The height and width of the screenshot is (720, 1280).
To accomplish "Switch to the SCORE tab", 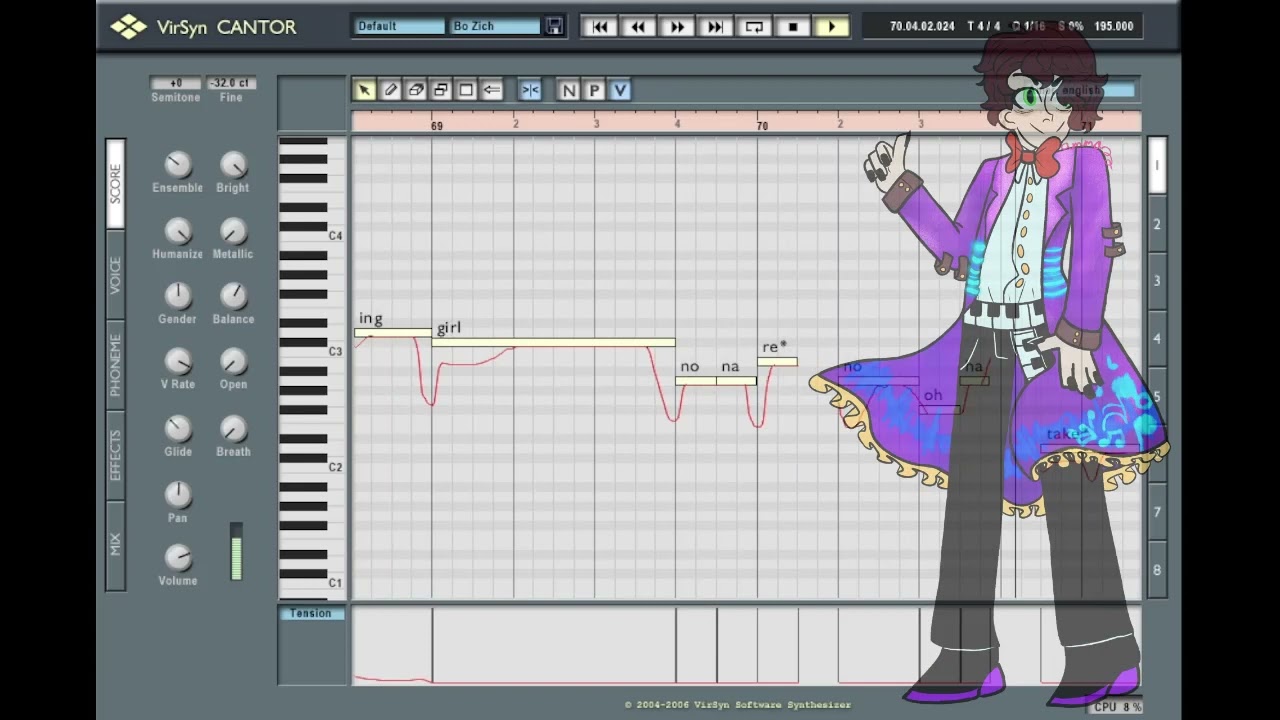I will pyautogui.click(x=116, y=184).
